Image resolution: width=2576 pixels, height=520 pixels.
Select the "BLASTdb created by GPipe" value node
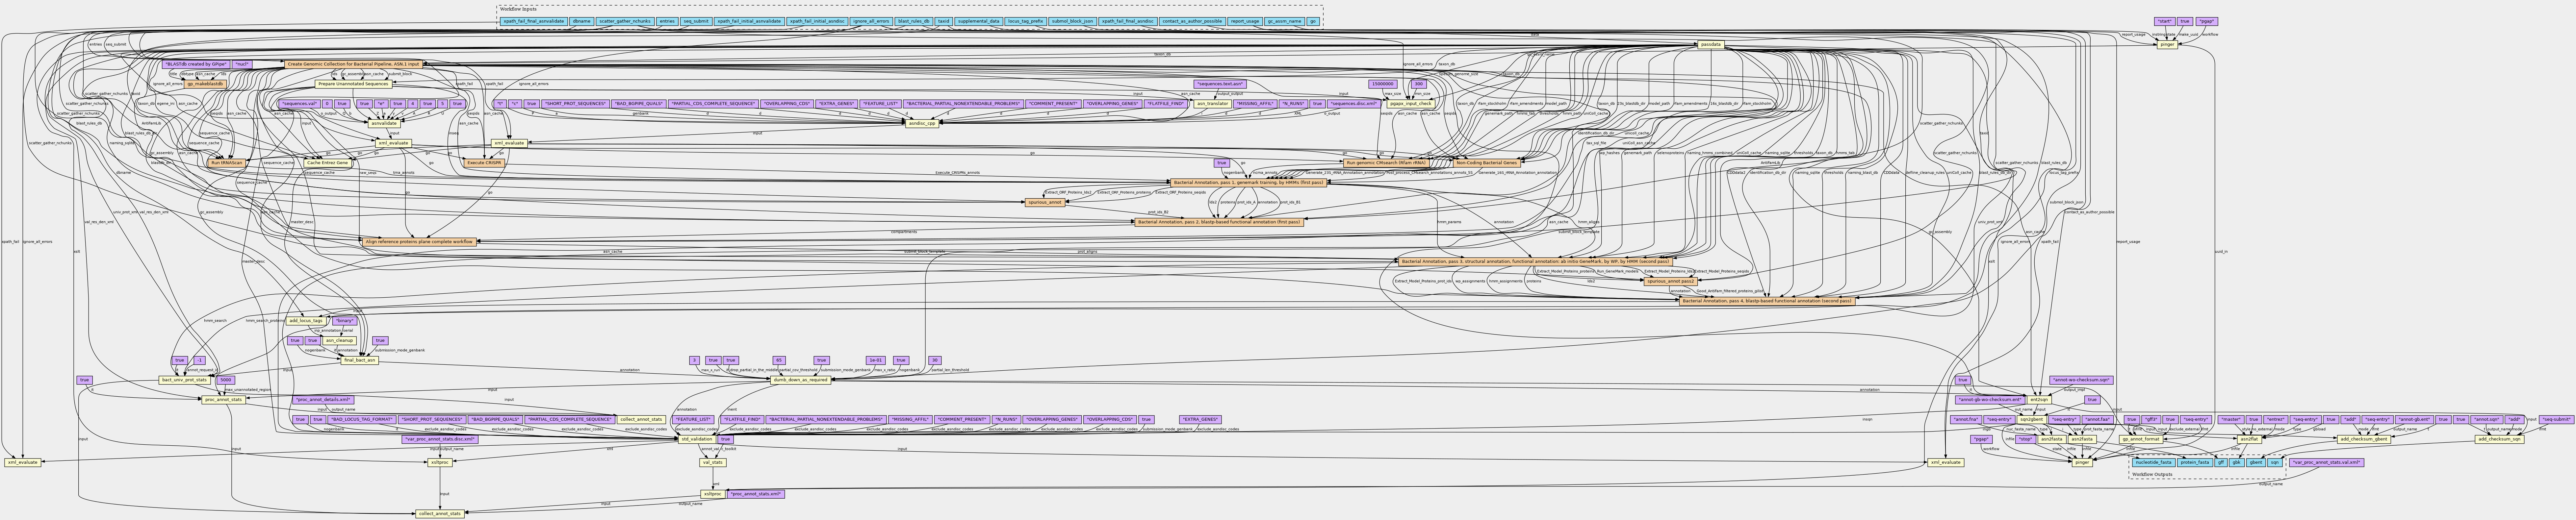tap(196, 64)
